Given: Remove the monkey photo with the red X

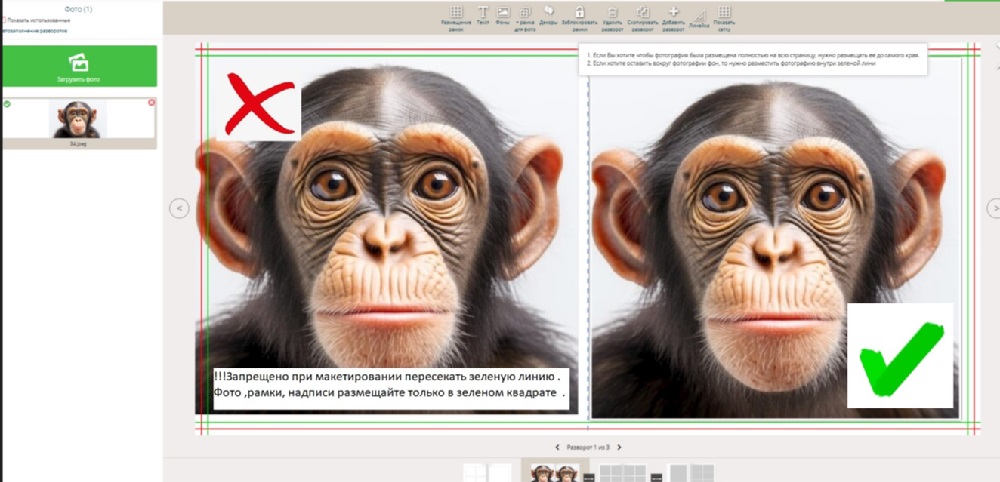Looking at the screenshot, I should tap(152, 103).
